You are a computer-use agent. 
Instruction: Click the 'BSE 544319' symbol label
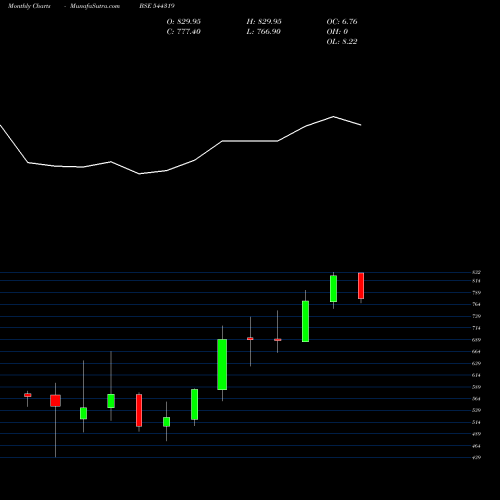tap(157, 6)
